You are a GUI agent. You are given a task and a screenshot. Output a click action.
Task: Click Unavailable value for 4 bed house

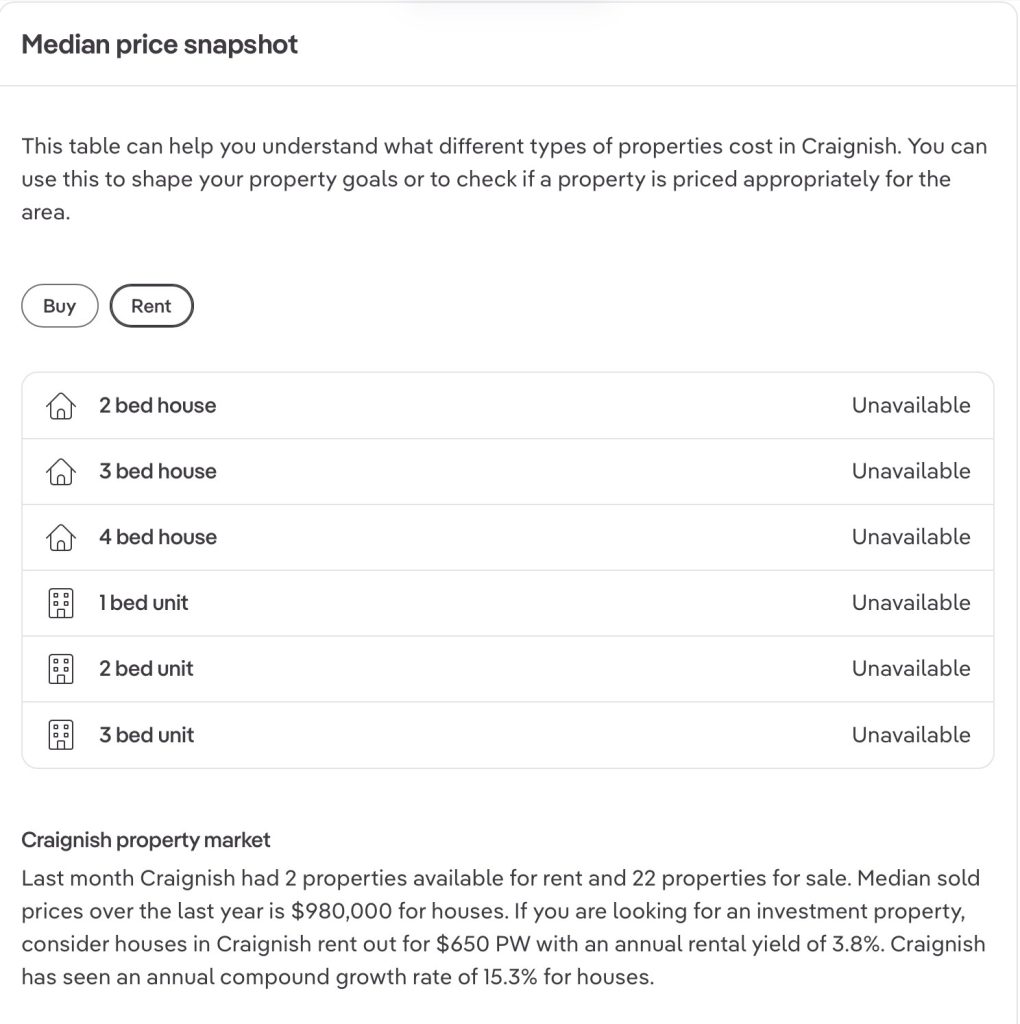tap(910, 538)
